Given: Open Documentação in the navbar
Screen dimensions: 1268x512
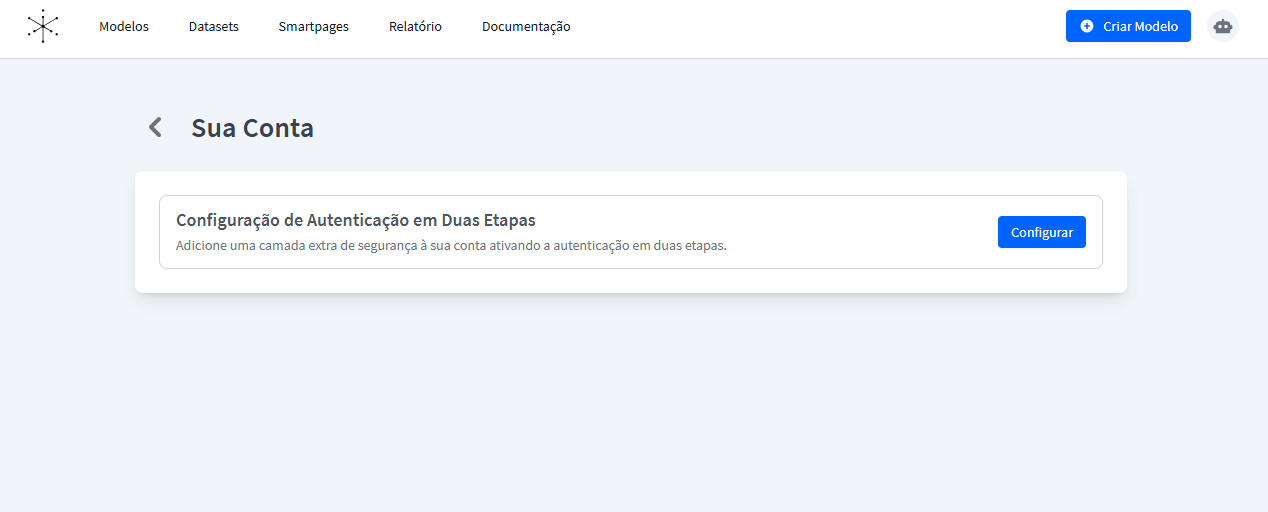Looking at the screenshot, I should coord(526,27).
